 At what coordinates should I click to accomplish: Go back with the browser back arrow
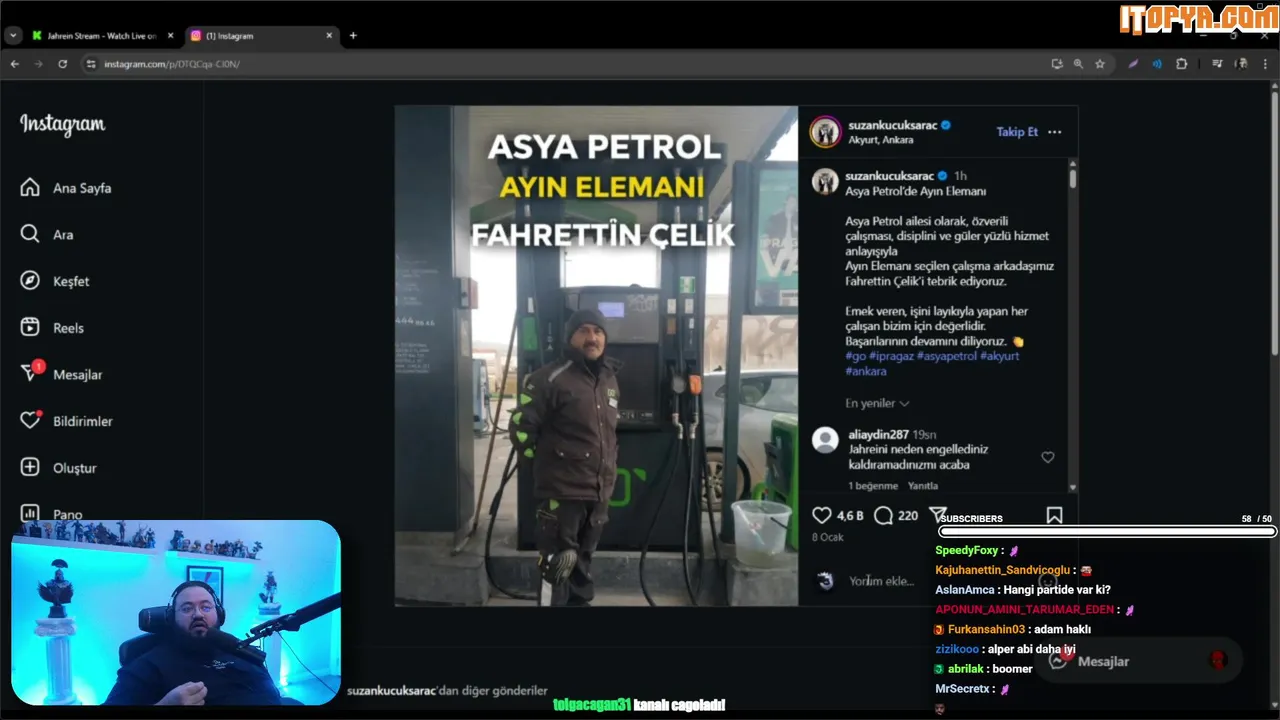[x=14, y=64]
